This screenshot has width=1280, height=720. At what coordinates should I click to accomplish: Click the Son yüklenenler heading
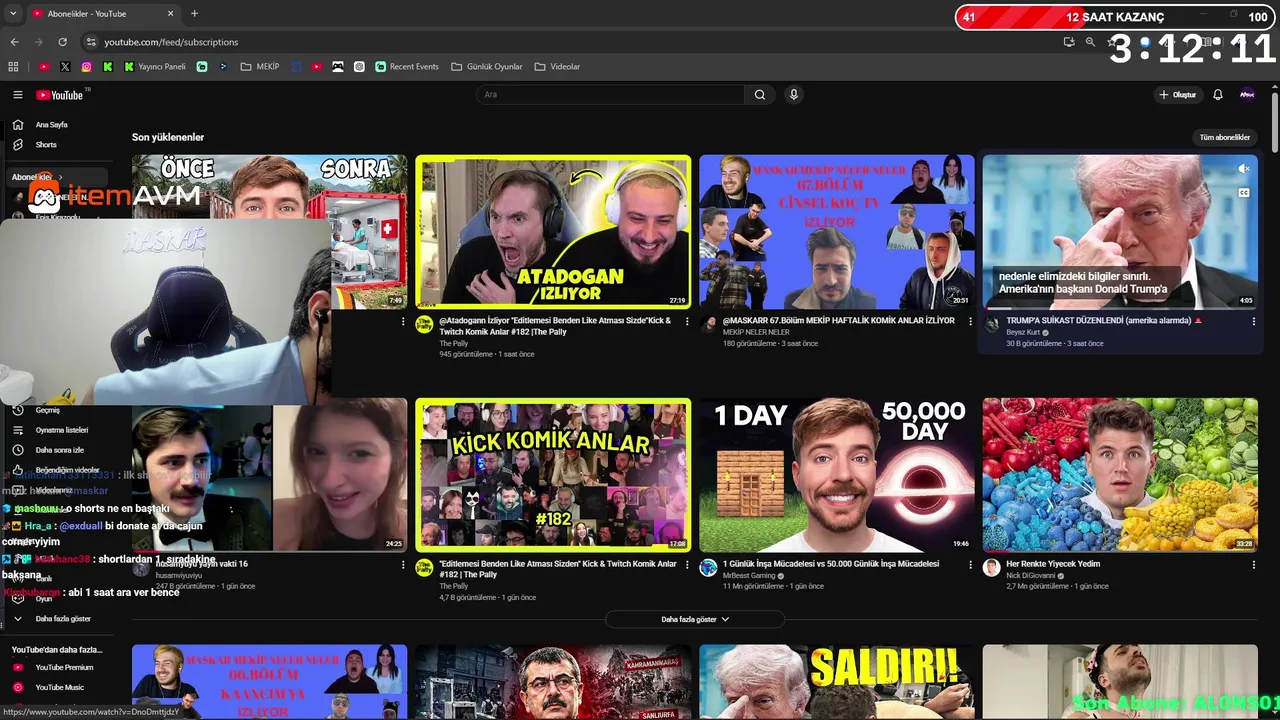point(168,137)
